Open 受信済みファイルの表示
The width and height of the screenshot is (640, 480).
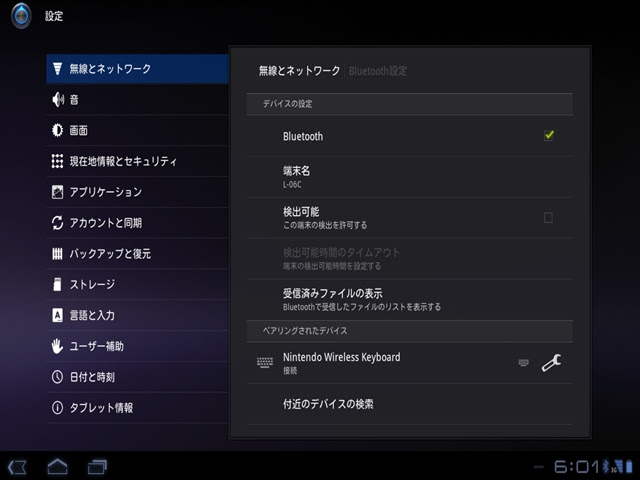[x=410, y=300]
